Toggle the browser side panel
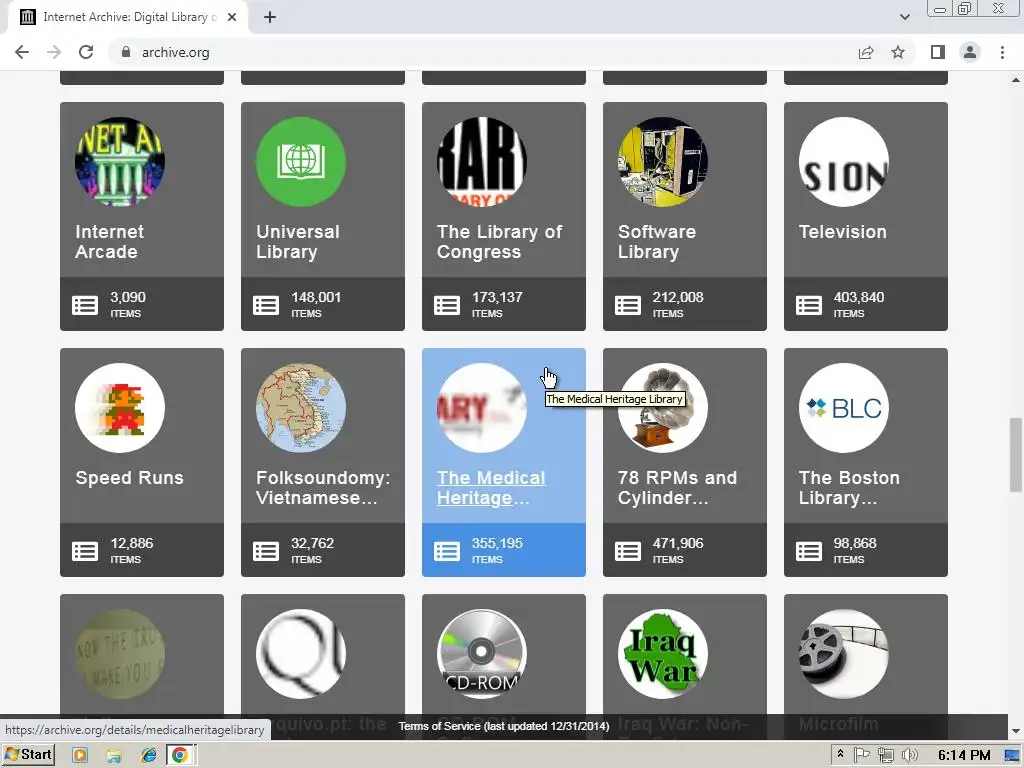1024x768 pixels. coord(938,52)
